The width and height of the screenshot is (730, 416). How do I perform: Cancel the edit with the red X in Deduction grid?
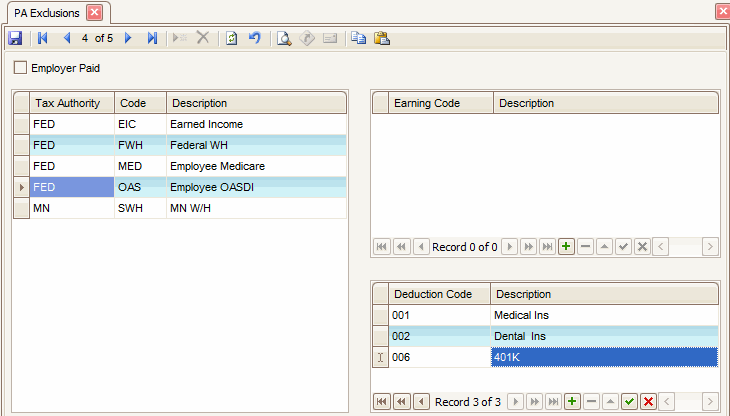tap(648, 401)
